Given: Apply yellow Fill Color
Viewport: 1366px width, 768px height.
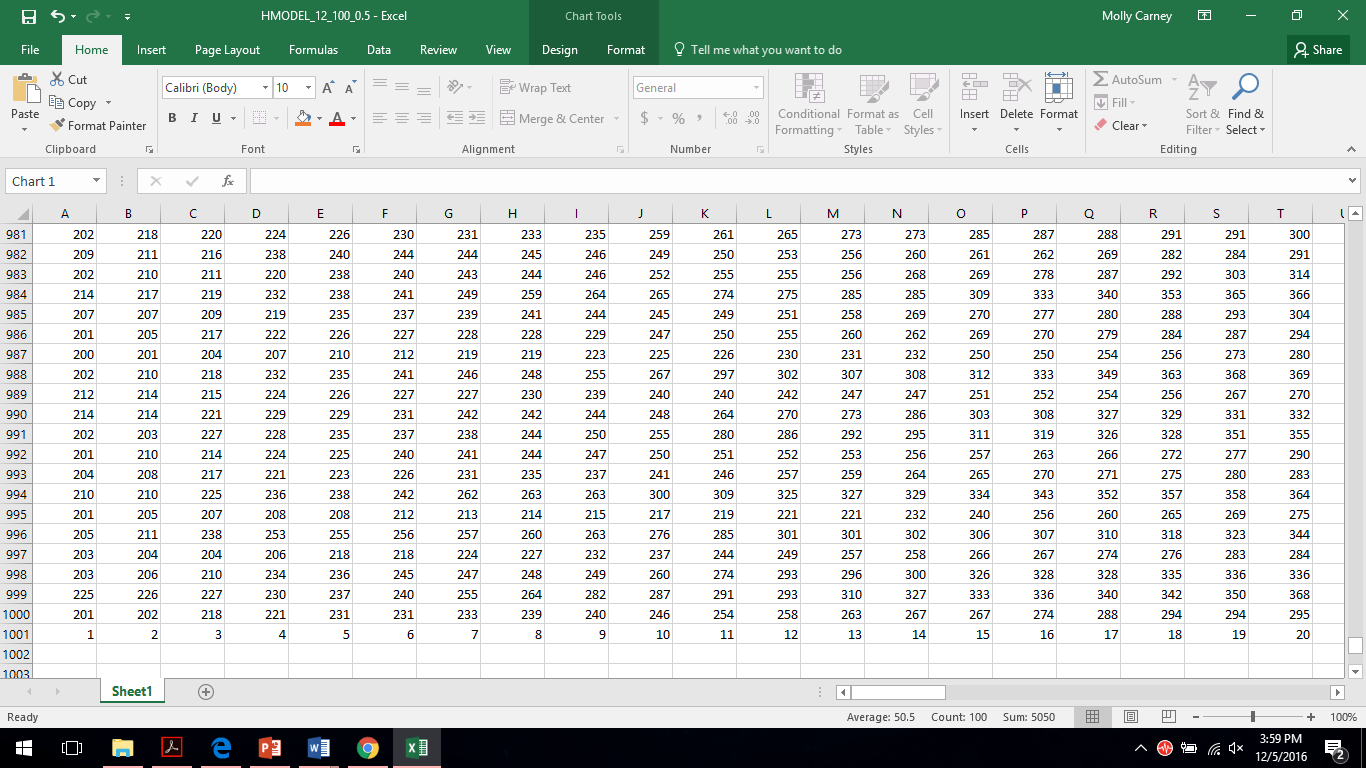Looking at the screenshot, I should [304, 118].
